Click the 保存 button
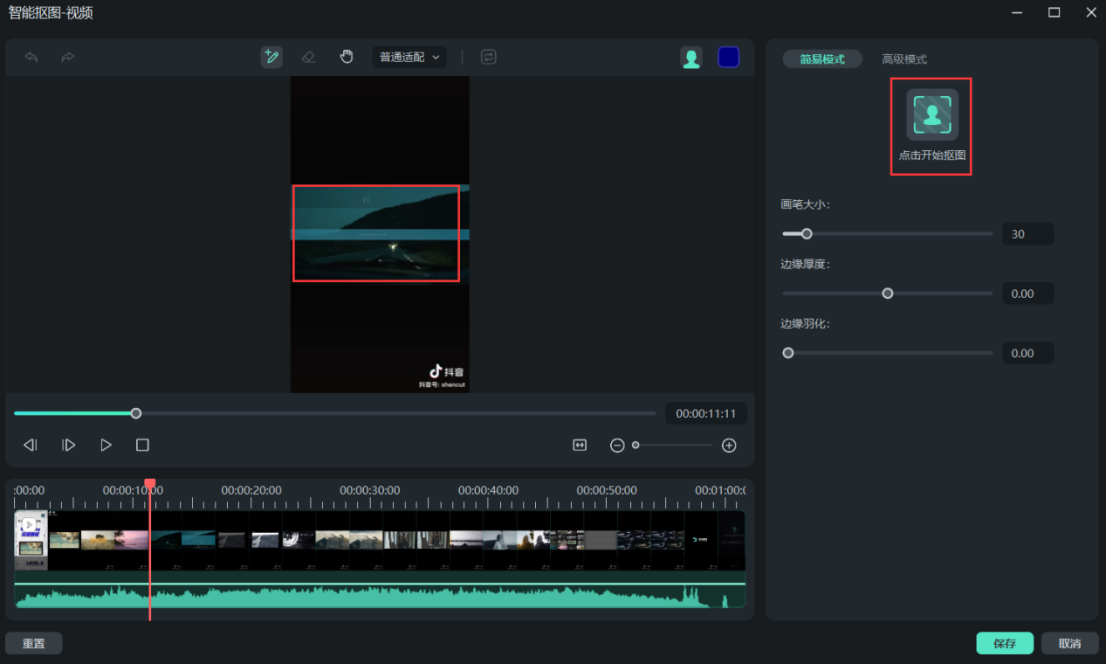 tap(1005, 643)
